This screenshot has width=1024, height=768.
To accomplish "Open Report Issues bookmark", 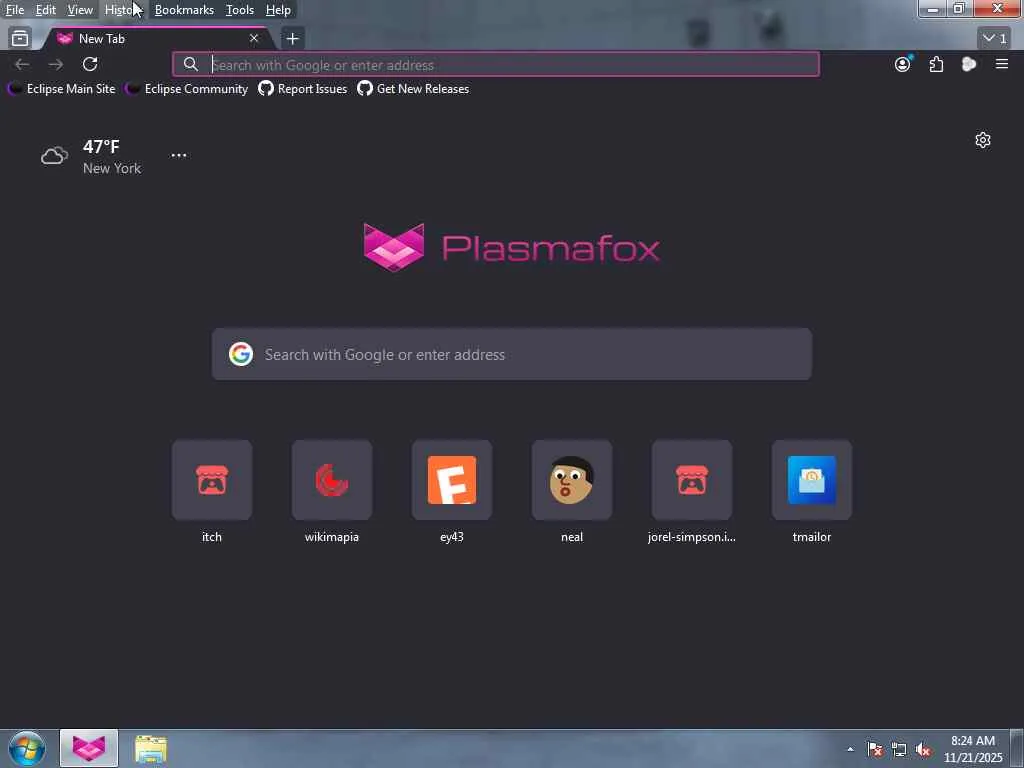I will tap(302, 89).
